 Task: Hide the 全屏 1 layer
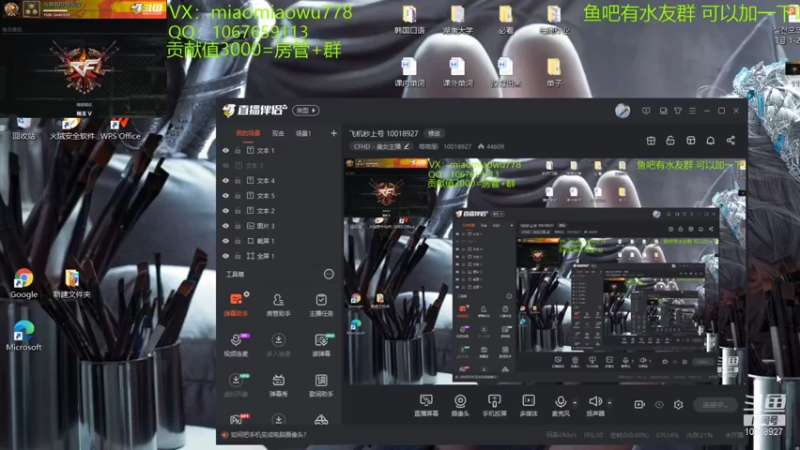[226, 256]
